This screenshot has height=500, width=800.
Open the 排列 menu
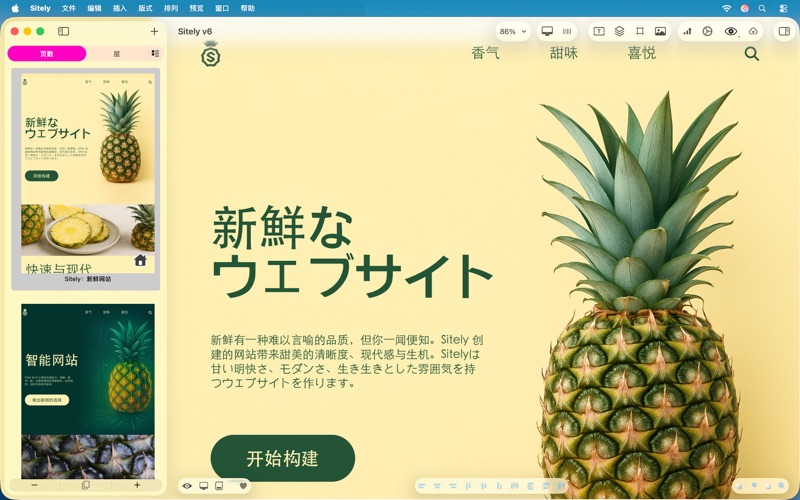(x=171, y=8)
